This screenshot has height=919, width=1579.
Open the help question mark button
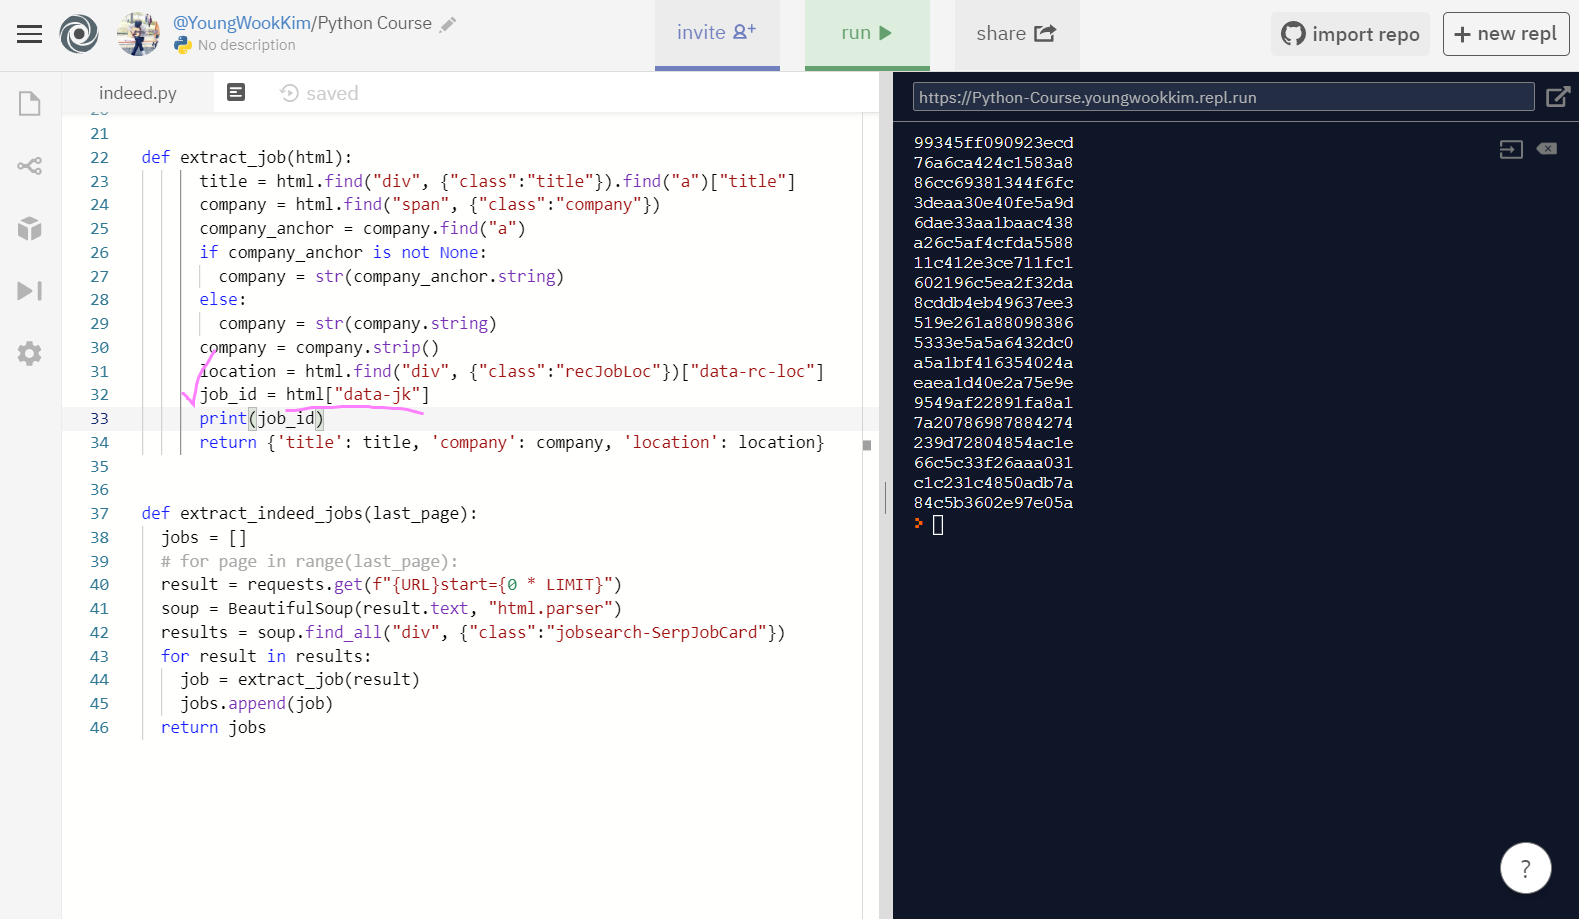point(1525,868)
